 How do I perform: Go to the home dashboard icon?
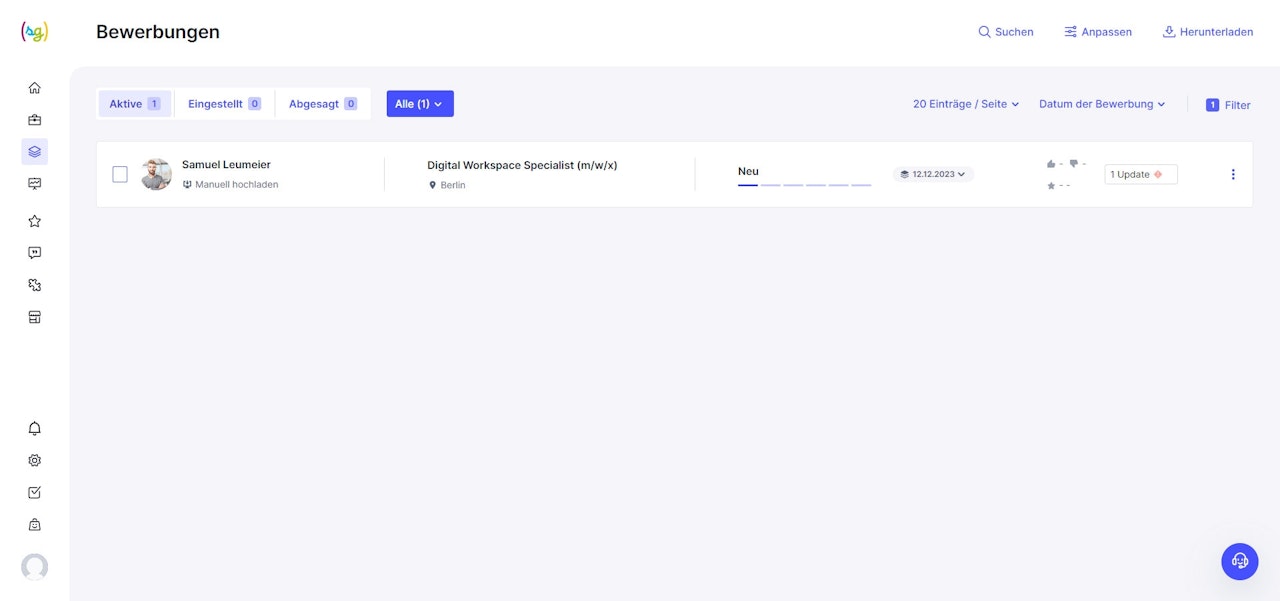pyautogui.click(x=35, y=88)
